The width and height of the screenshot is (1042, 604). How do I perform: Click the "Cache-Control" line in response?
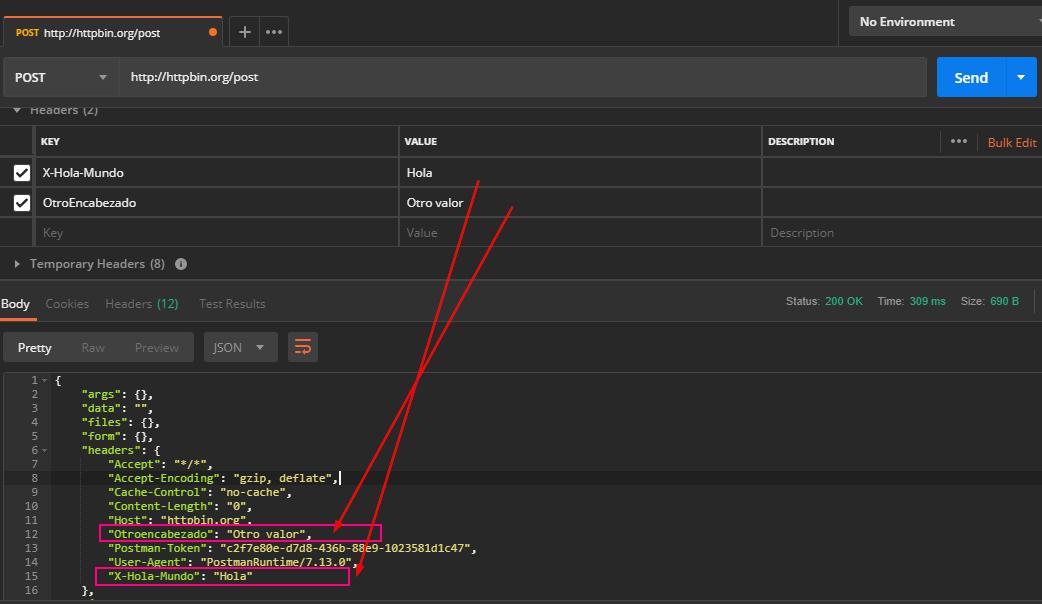[x=199, y=492]
